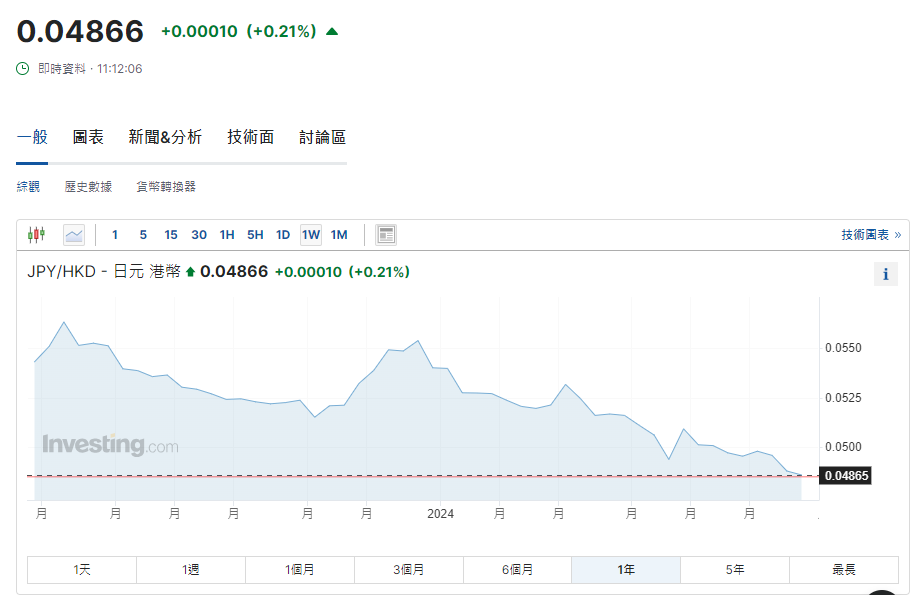This screenshot has width=918, height=595.
Task: Click the clock icon beside real-time data
Action: [x=24, y=69]
